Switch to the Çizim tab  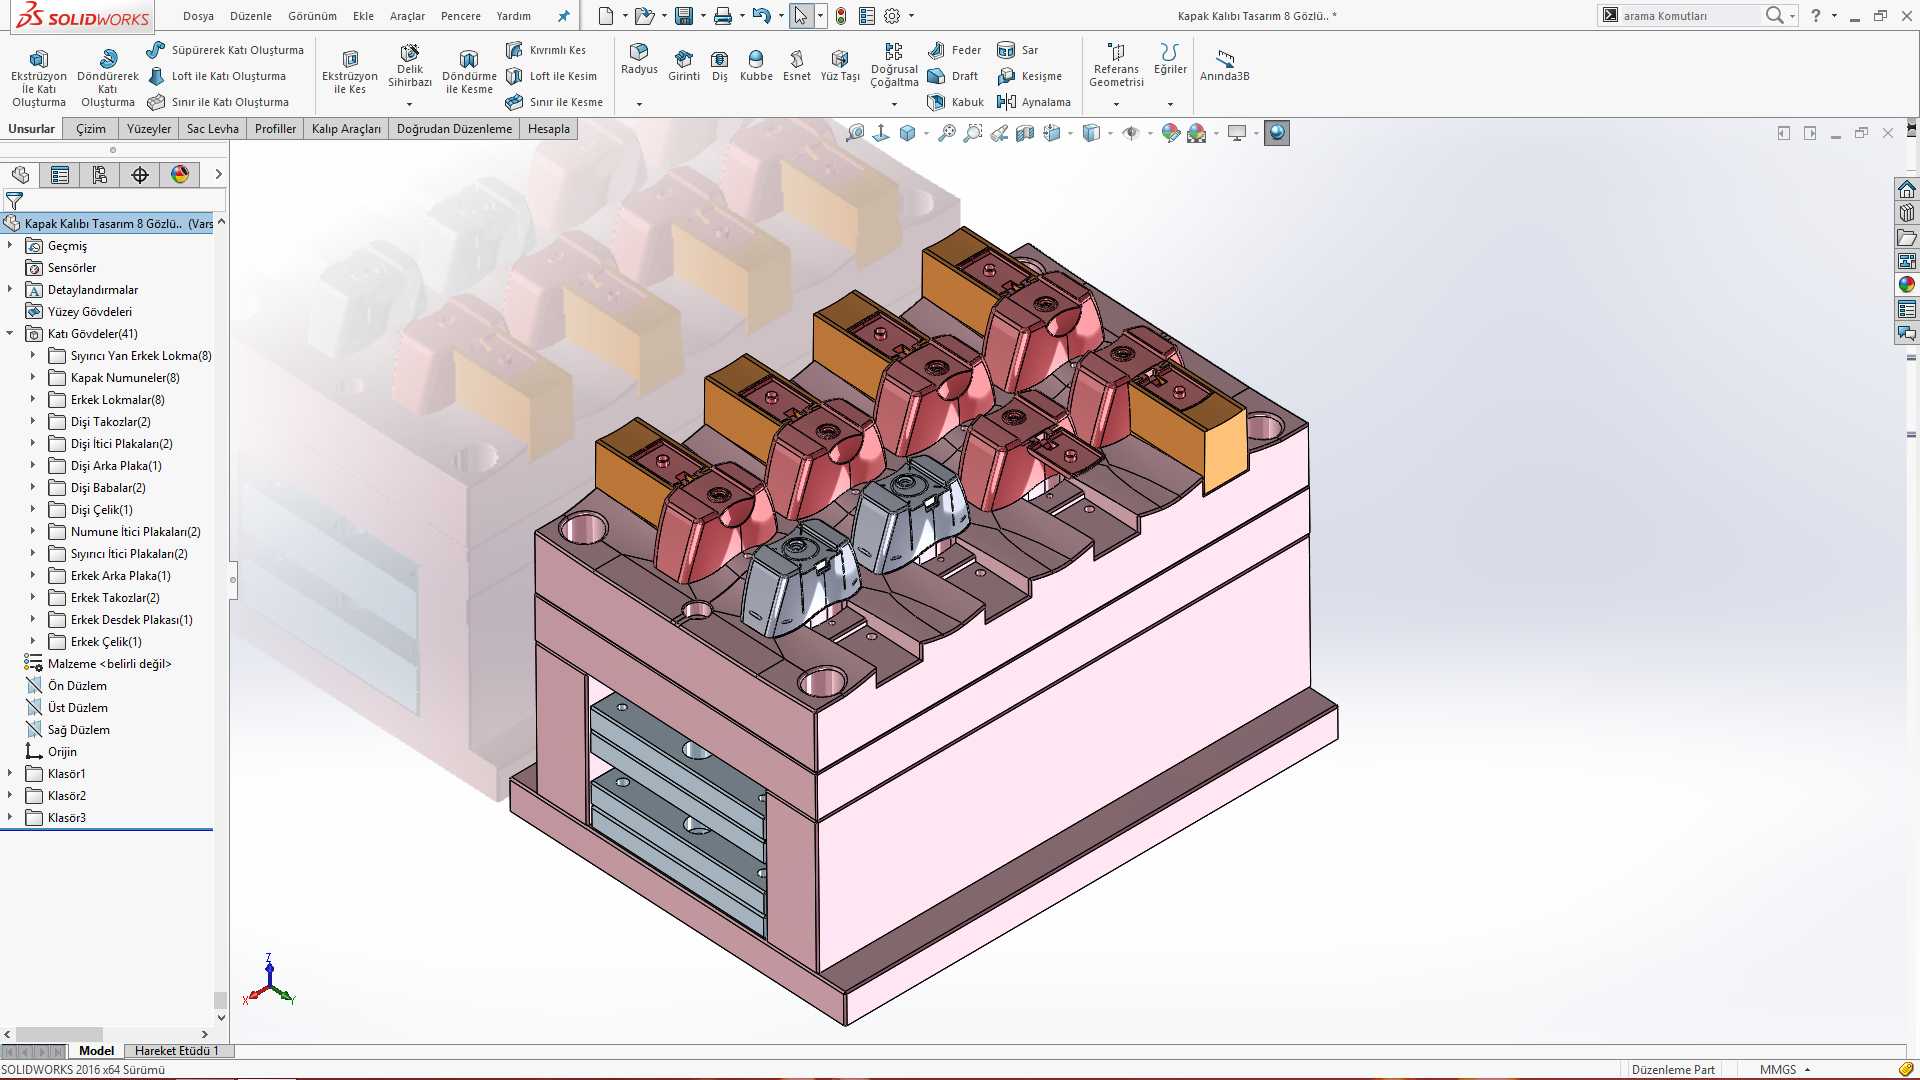[x=91, y=129]
